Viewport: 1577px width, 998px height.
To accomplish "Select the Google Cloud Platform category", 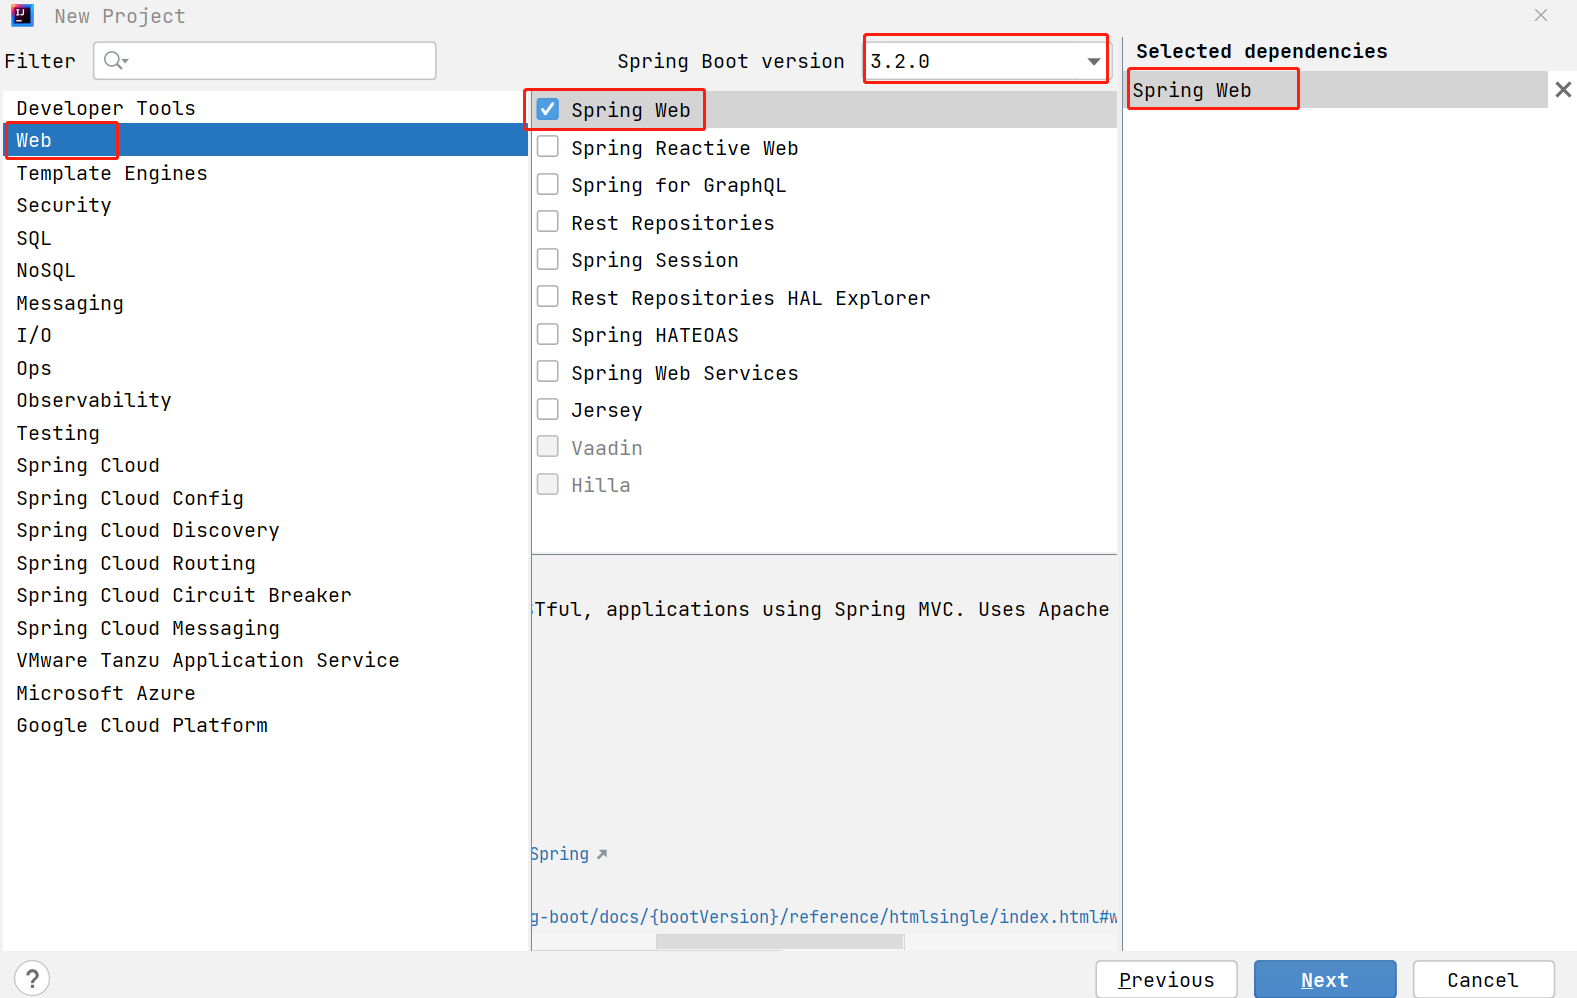I will (x=265, y=725).
